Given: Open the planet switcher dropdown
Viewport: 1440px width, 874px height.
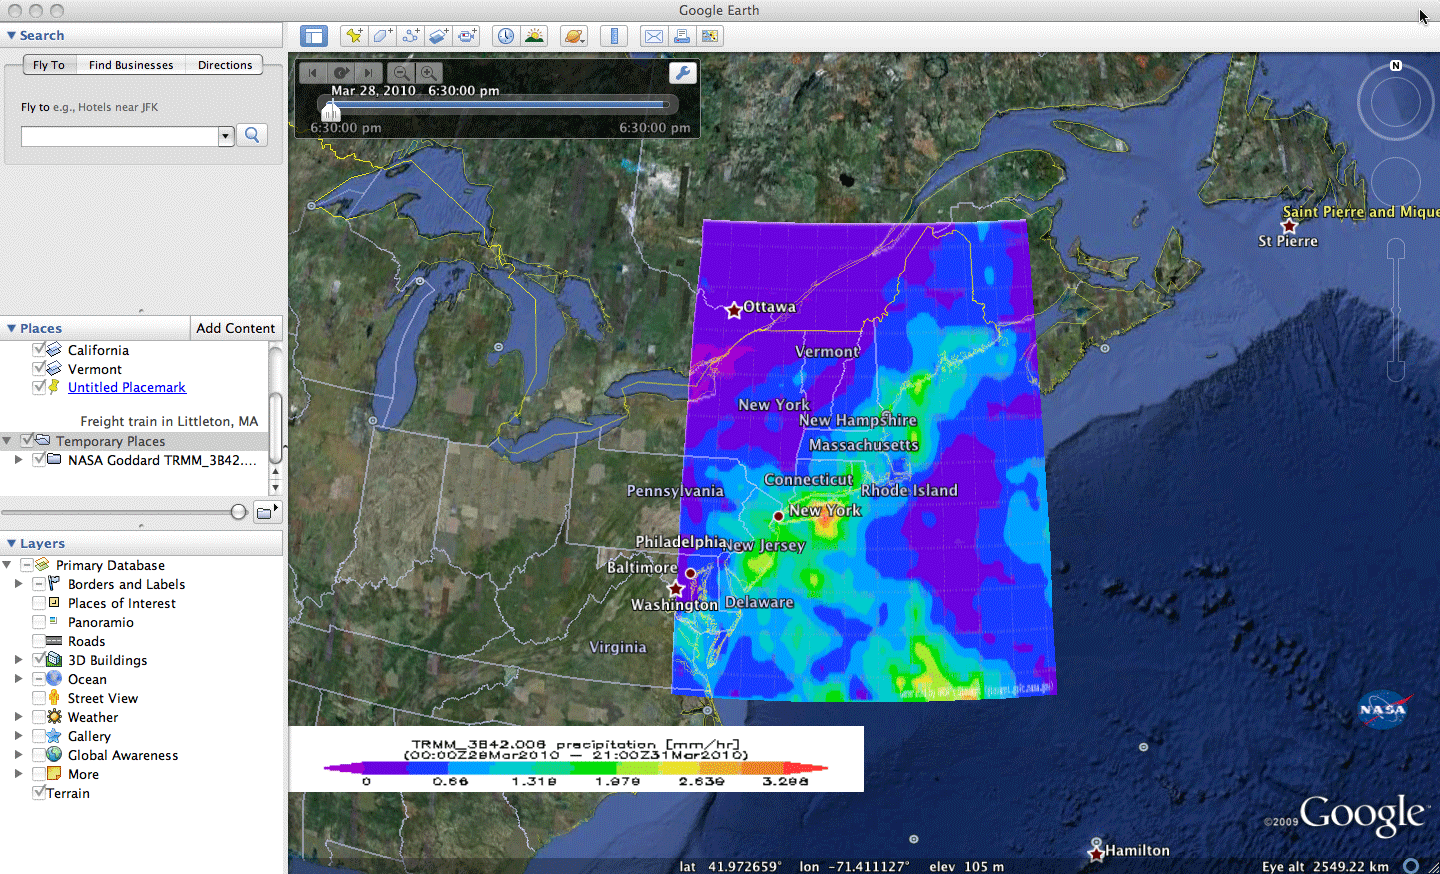Looking at the screenshot, I should pyautogui.click(x=574, y=35).
